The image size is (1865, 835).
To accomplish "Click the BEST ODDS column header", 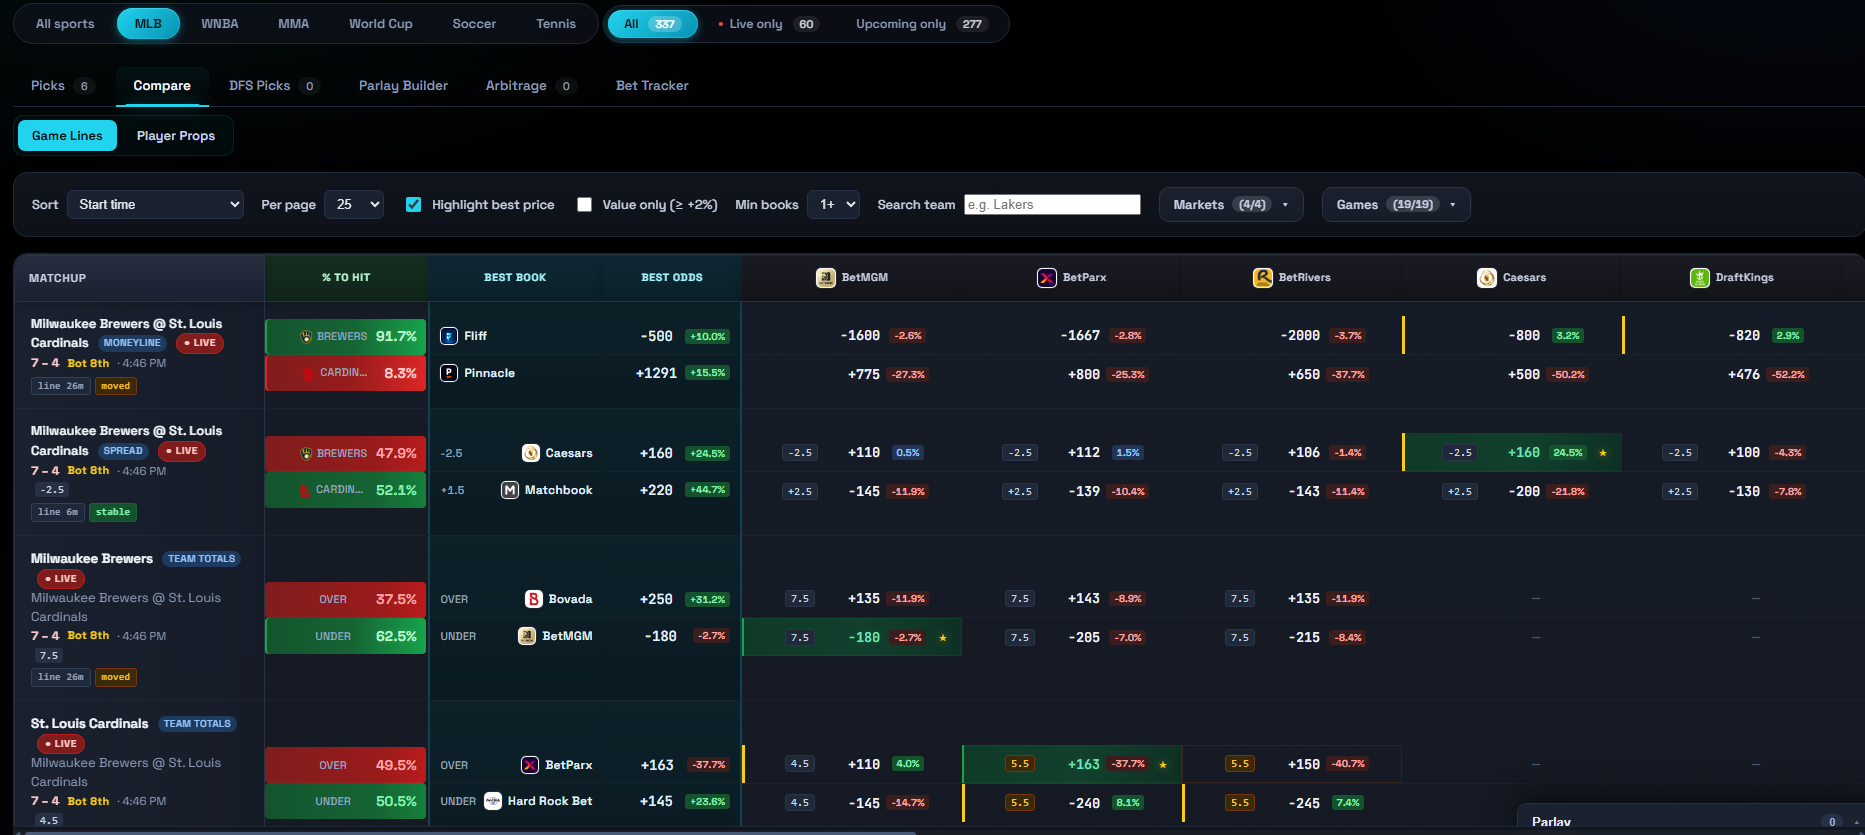I will pos(672,278).
